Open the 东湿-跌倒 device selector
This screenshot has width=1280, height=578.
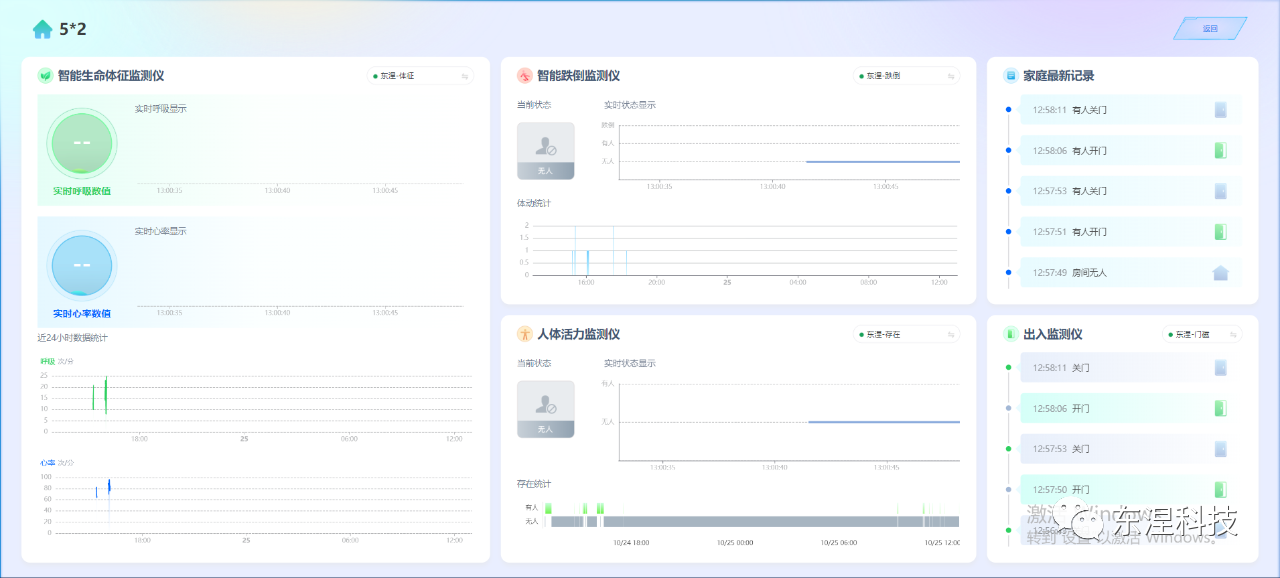point(906,76)
